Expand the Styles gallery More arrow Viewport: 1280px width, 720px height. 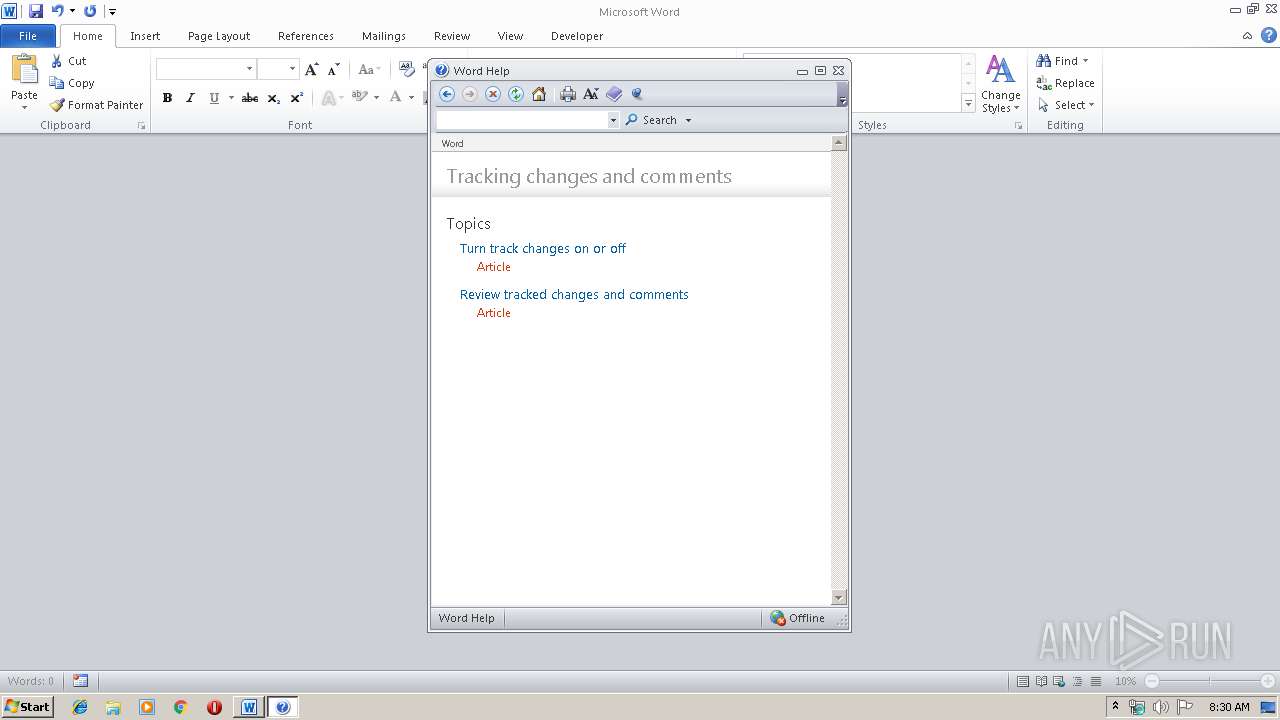click(968, 103)
